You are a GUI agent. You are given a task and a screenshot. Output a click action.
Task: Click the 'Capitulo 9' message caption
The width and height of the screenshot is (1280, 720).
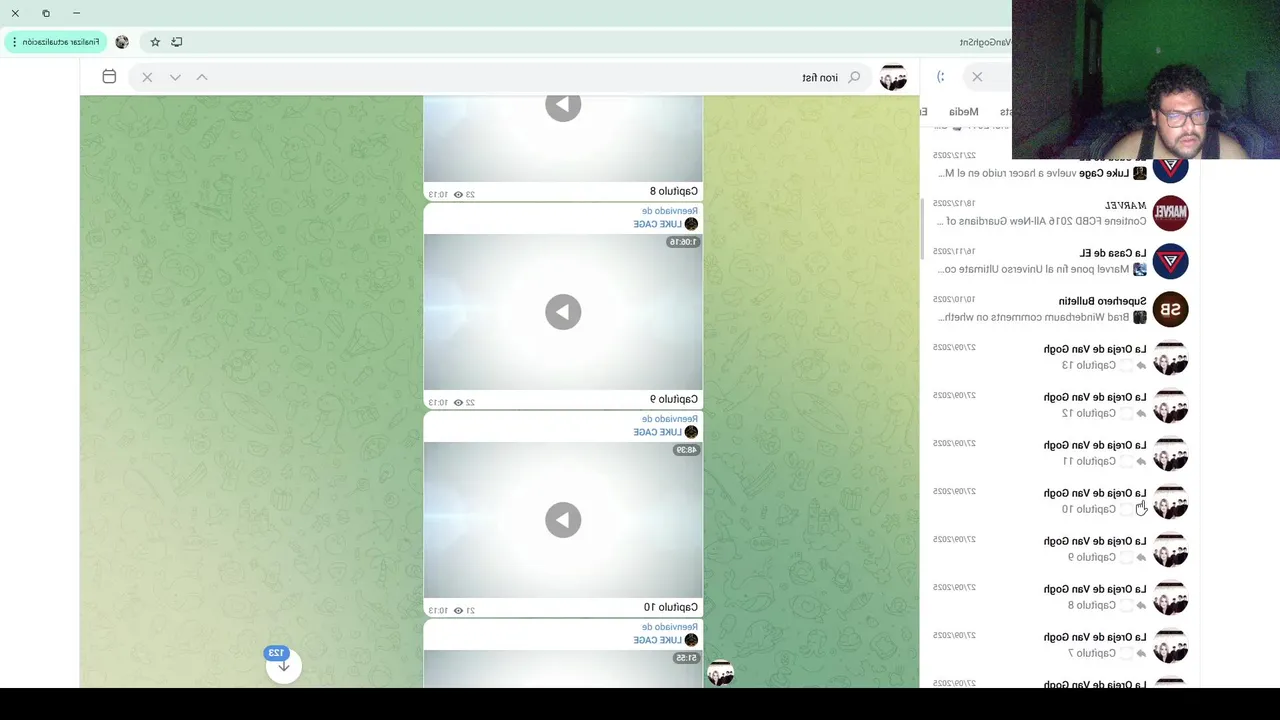674,399
